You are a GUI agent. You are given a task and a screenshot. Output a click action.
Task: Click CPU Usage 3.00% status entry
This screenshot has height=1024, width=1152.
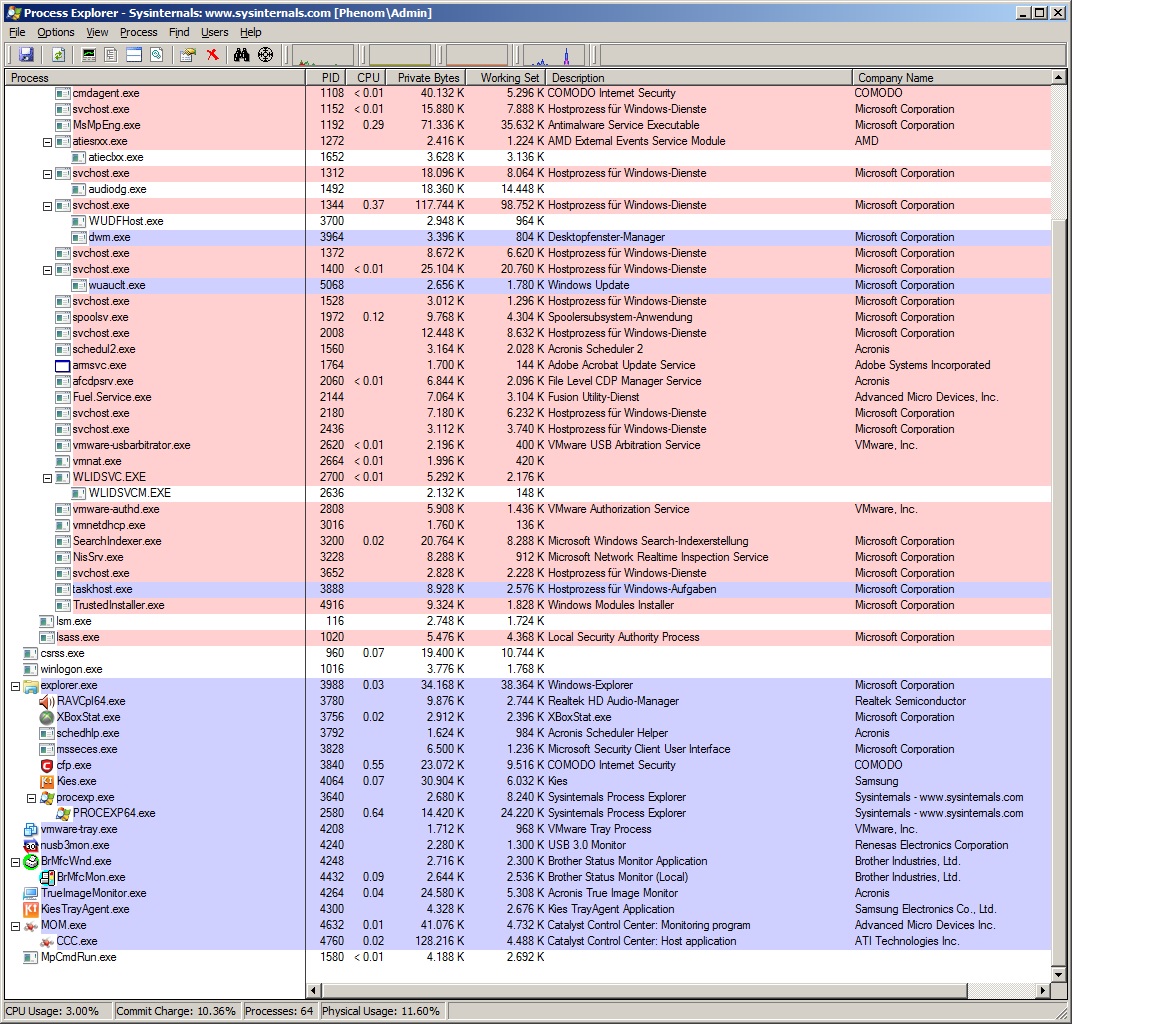pos(57,1012)
